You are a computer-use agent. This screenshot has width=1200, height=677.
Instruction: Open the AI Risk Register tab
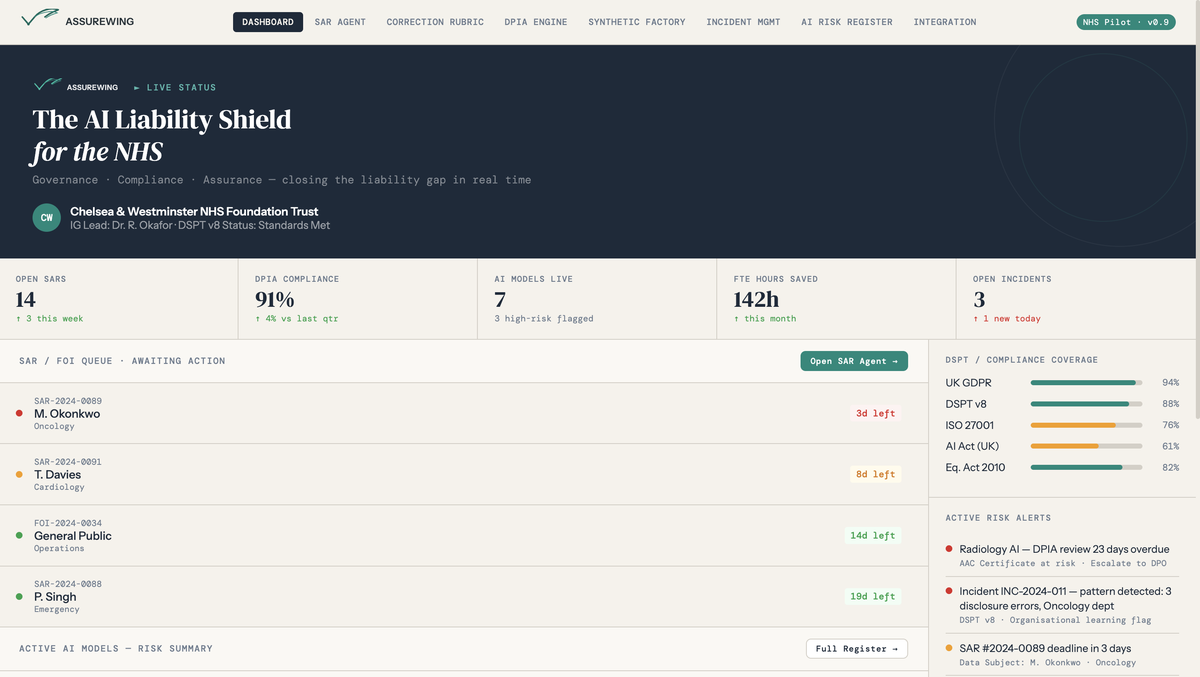click(x=847, y=22)
